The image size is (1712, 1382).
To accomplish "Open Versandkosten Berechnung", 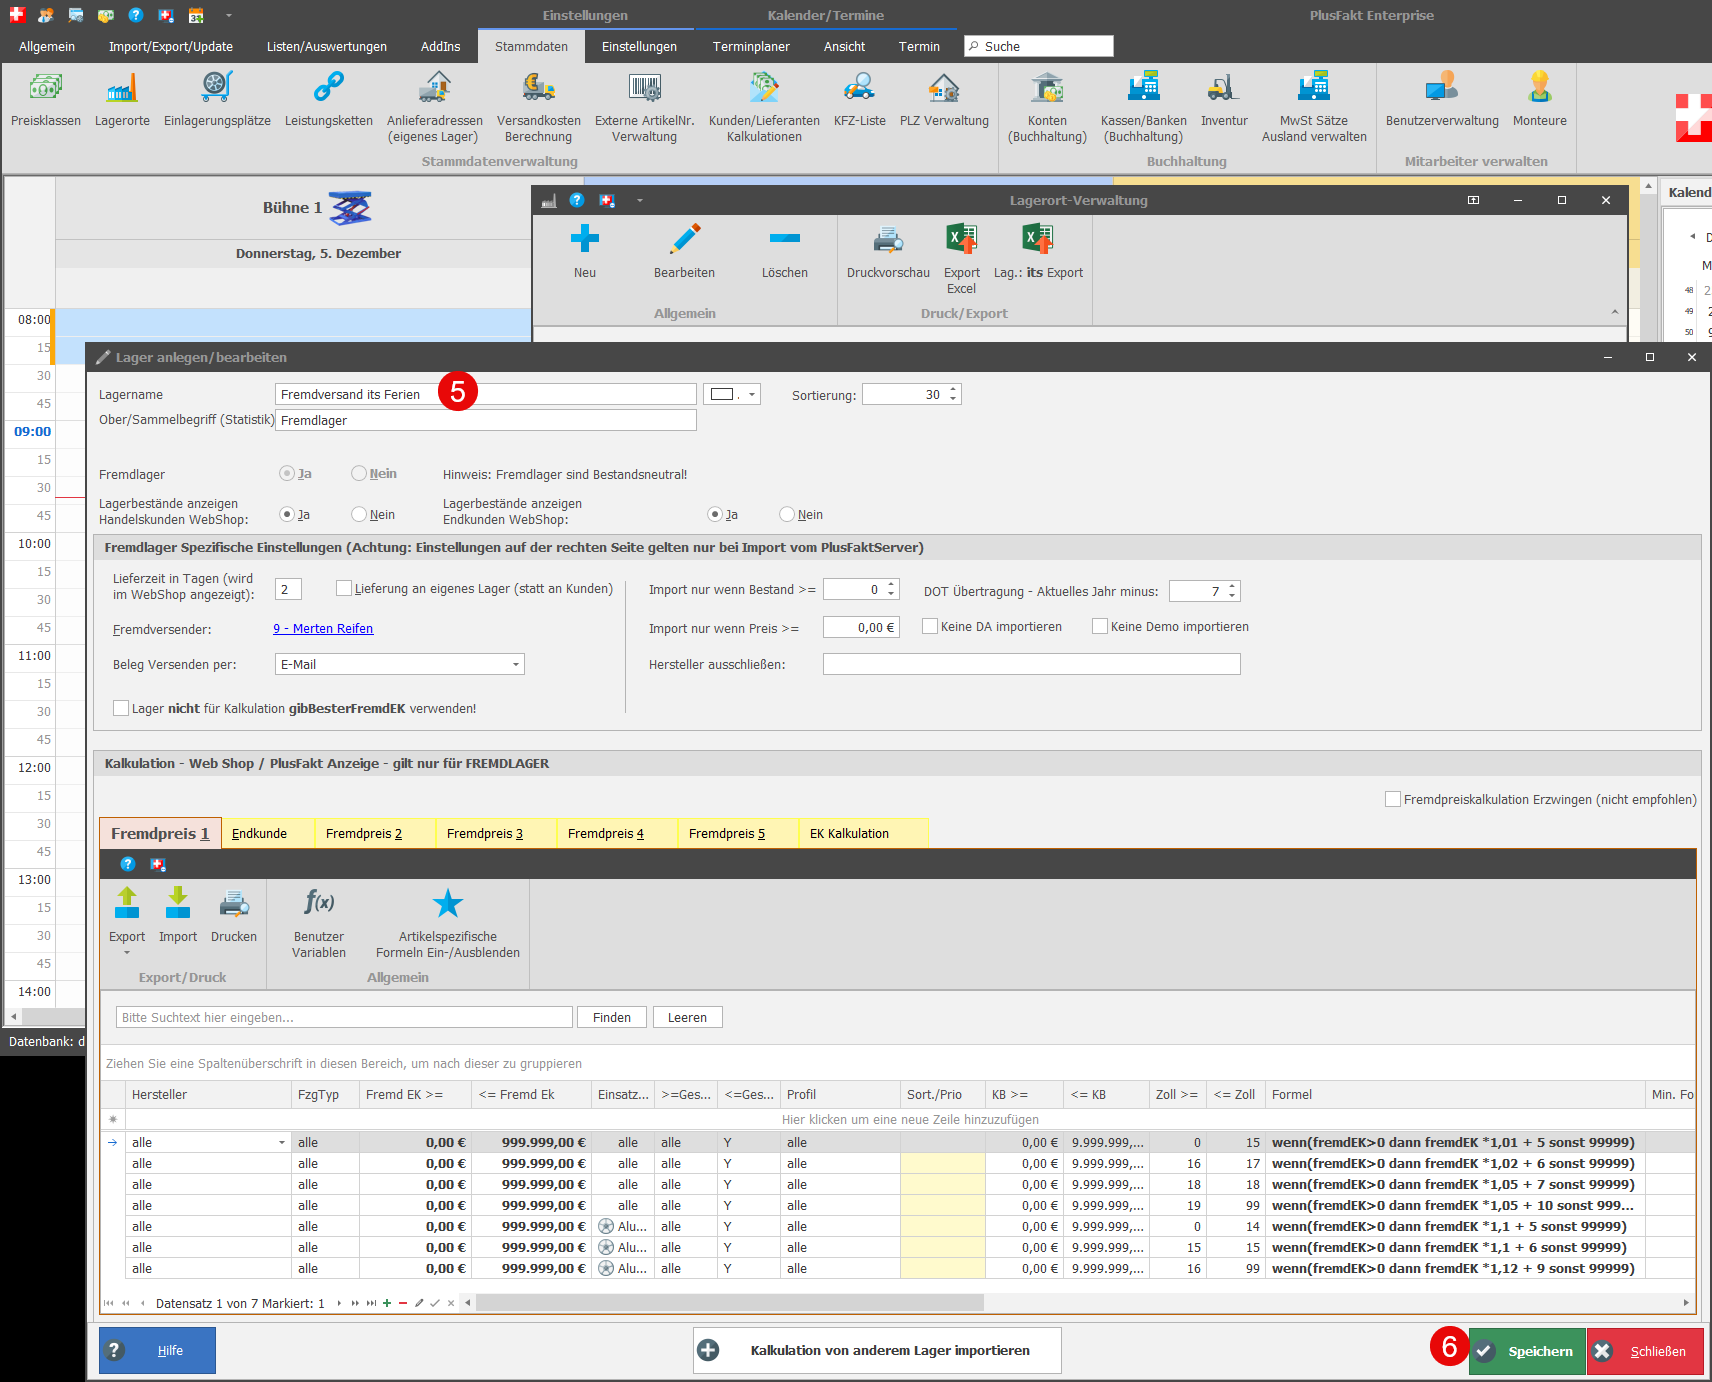I will [538, 108].
